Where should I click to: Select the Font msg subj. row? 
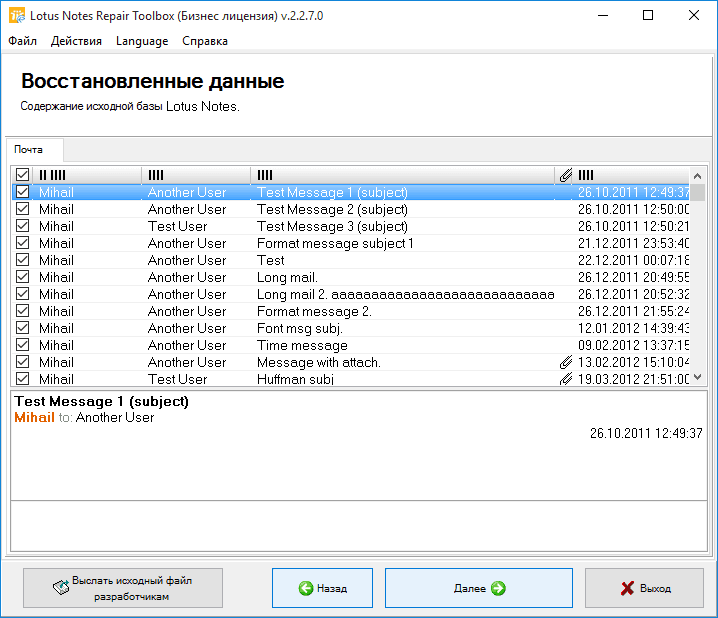pos(351,328)
